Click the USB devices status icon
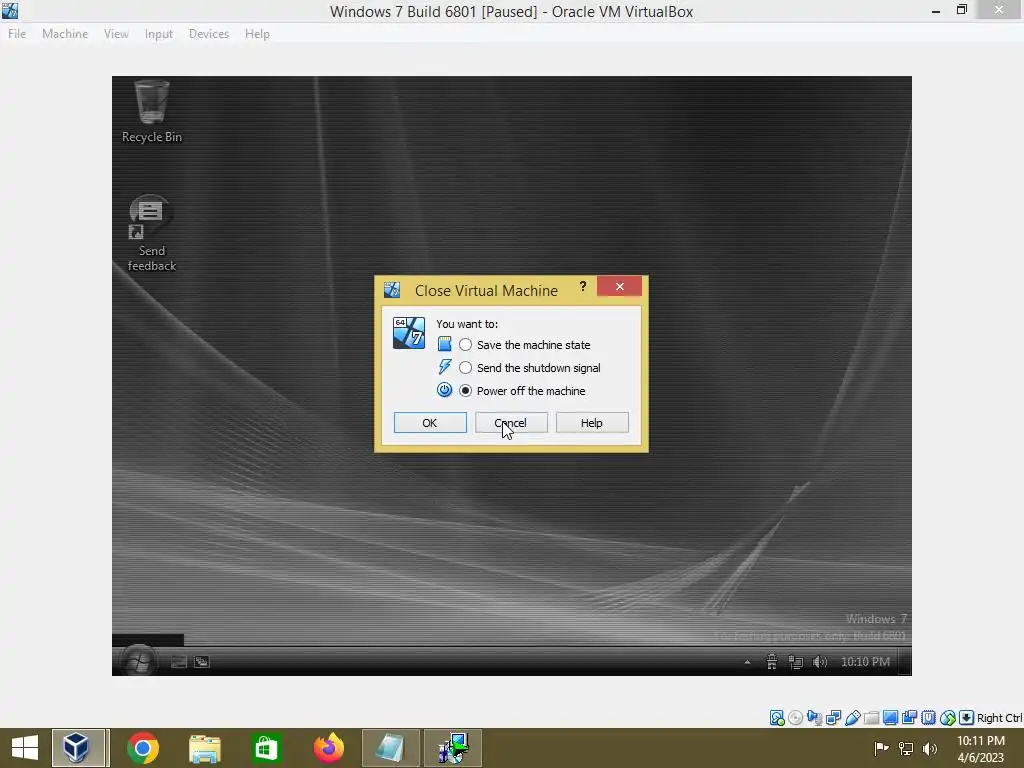Screen dimensions: 1024x768 (852, 718)
